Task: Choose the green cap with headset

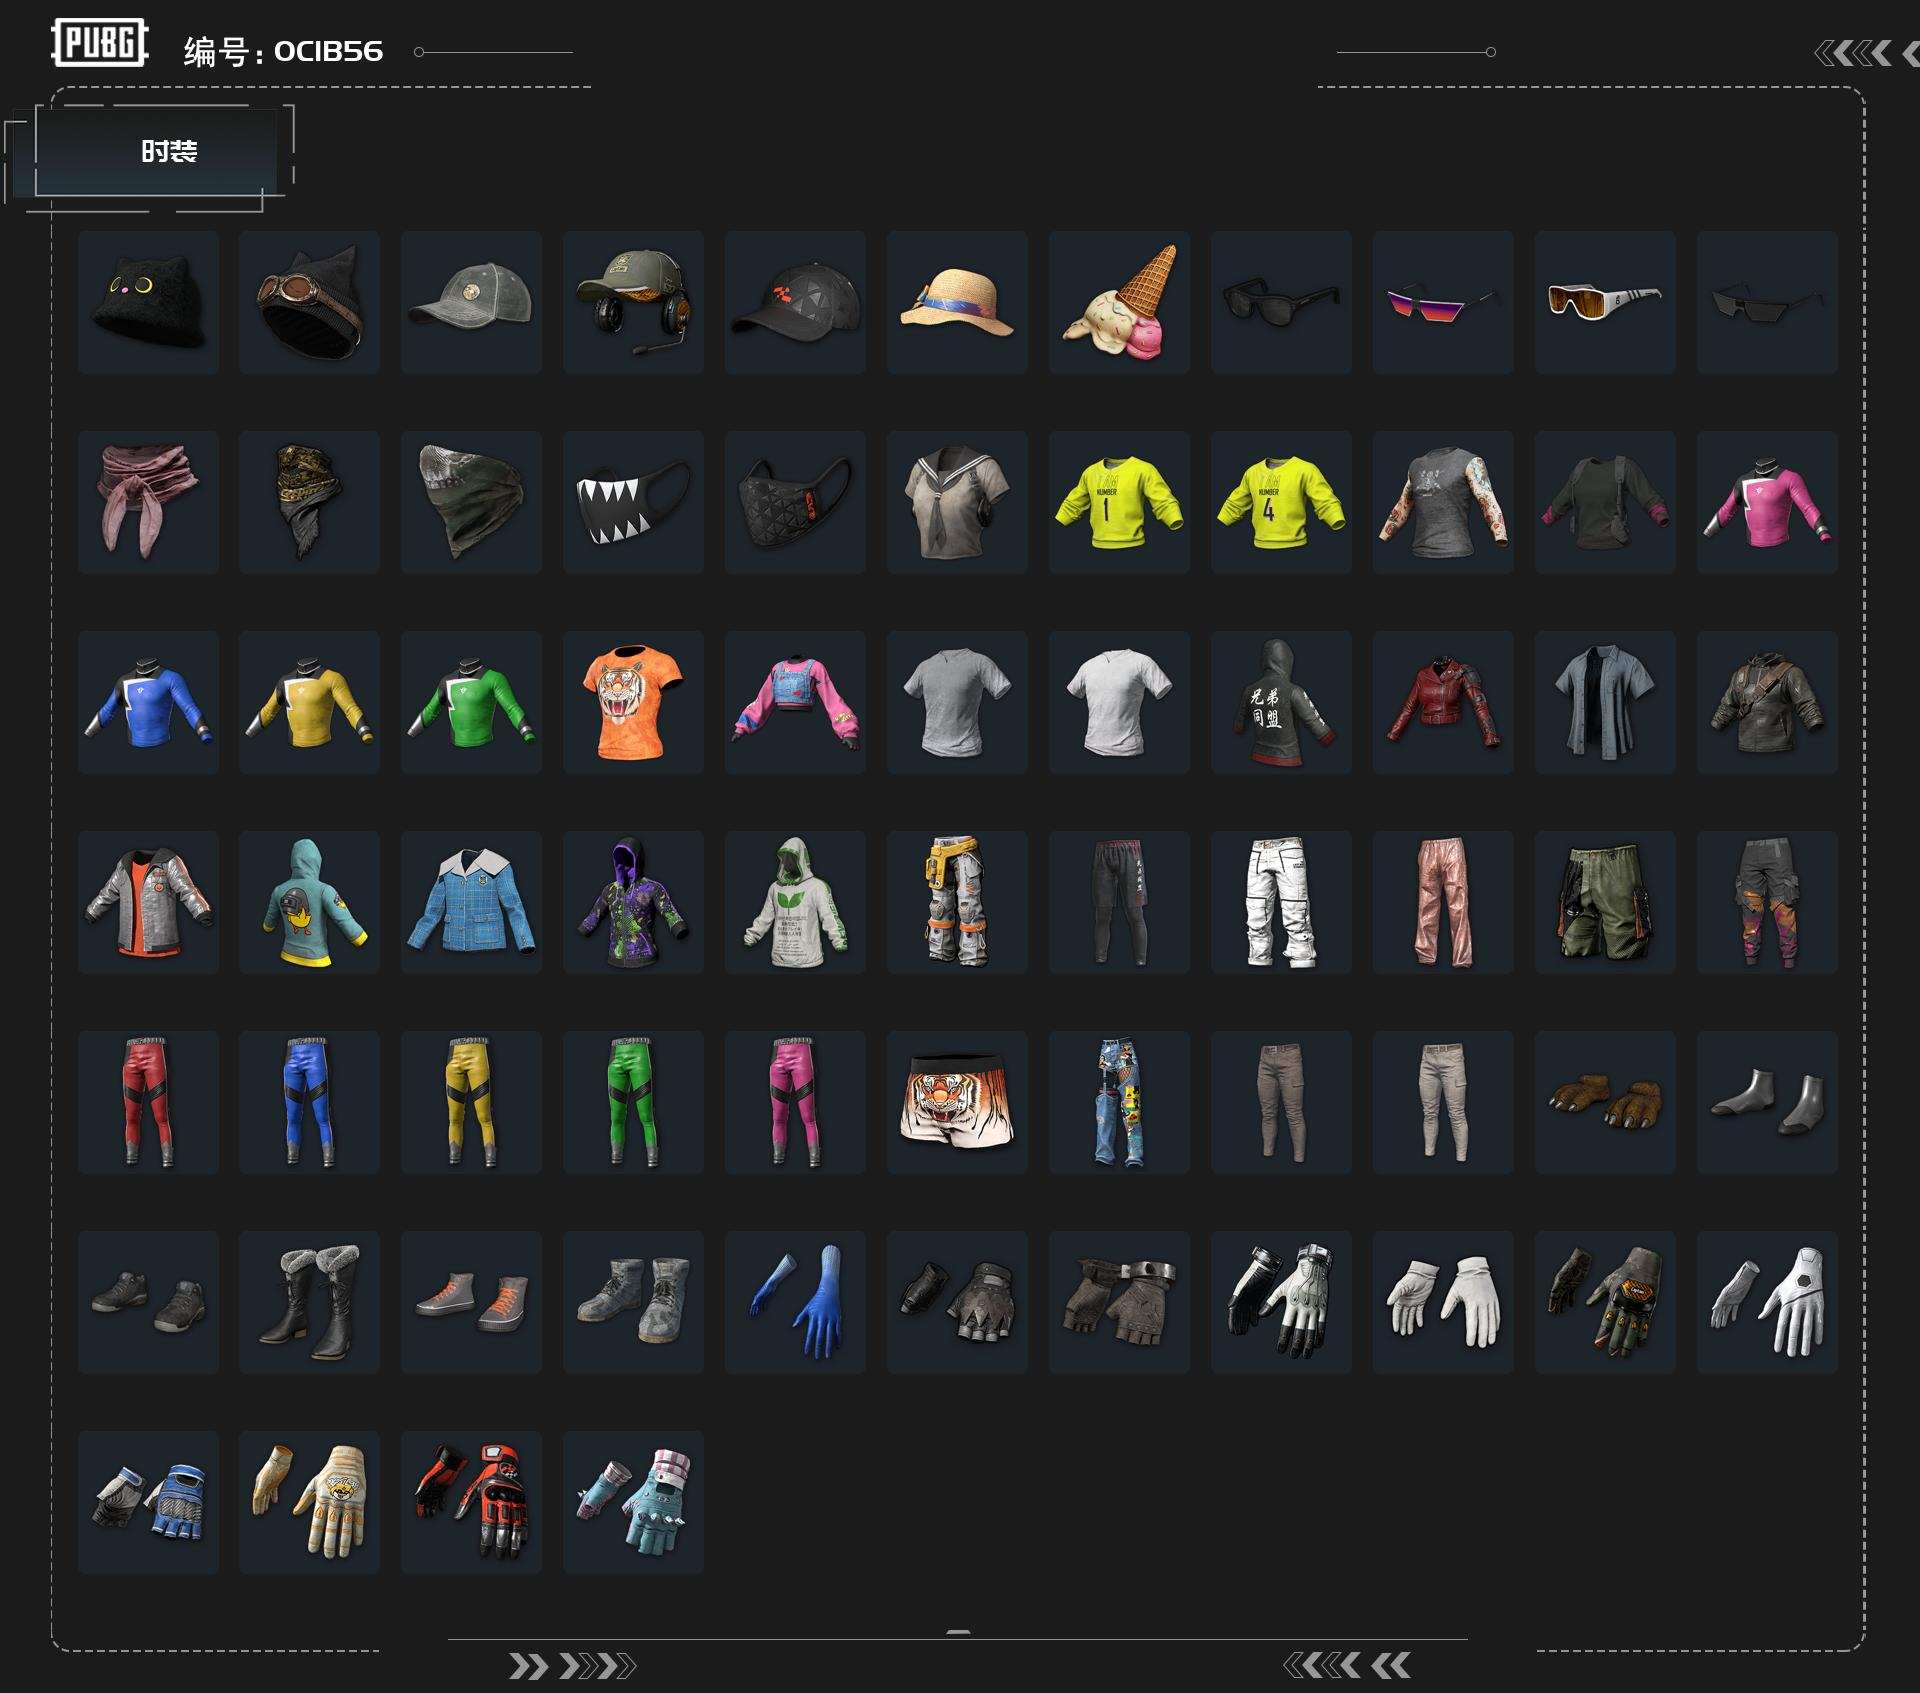Action: [633, 302]
